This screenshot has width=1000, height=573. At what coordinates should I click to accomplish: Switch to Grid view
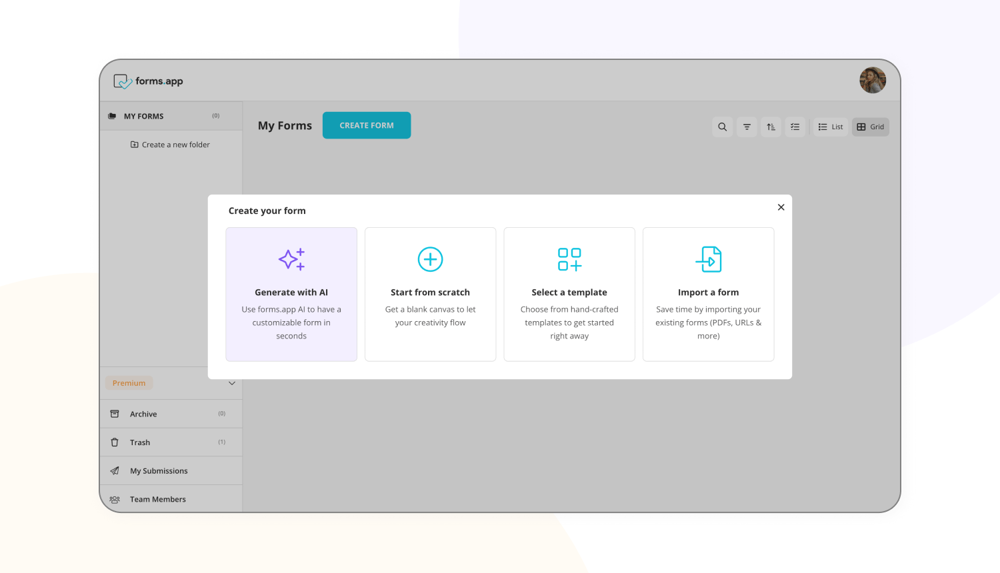coord(871,127)
